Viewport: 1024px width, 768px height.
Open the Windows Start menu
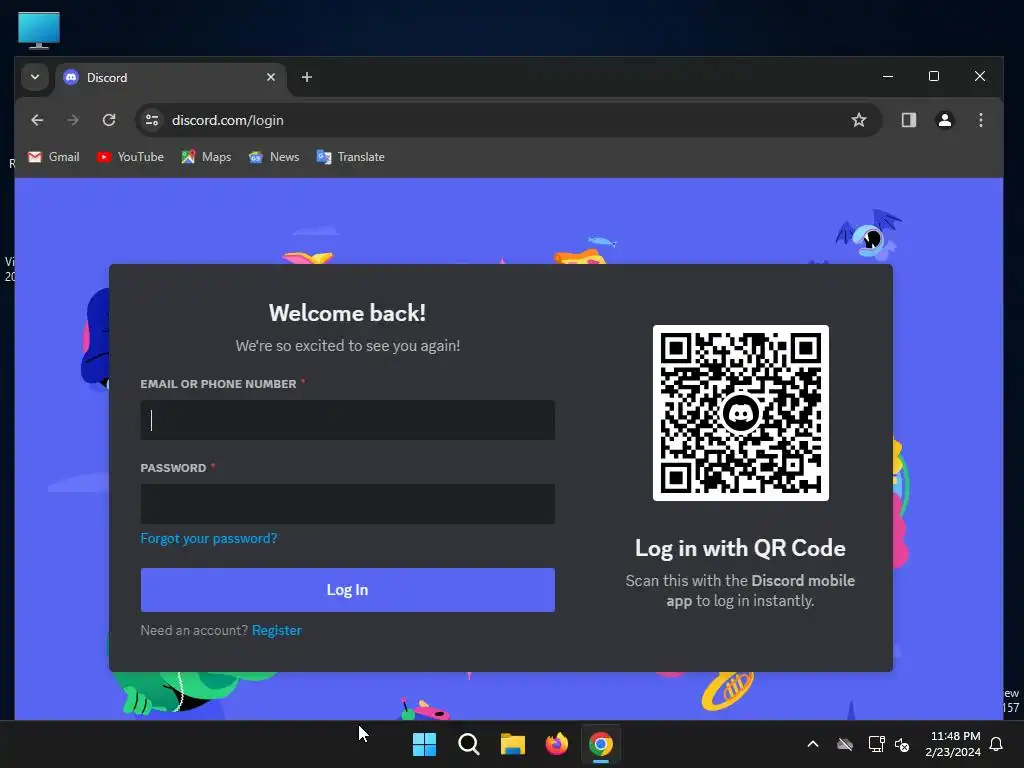pyautogui.click(x=424, y=744)
